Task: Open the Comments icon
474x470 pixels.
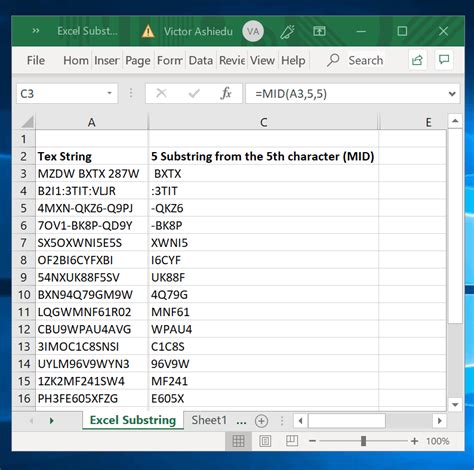Action: click(x=444, y=60)
